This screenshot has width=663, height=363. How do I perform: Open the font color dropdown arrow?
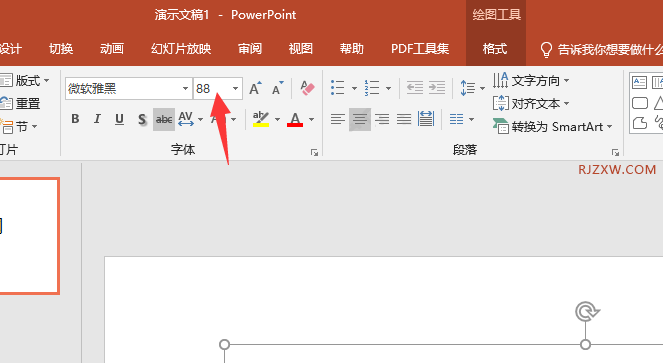coord(311,120)
